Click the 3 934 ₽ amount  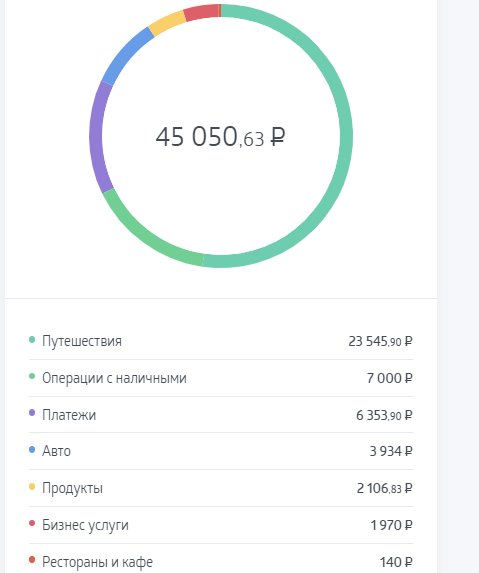(391, 451)
